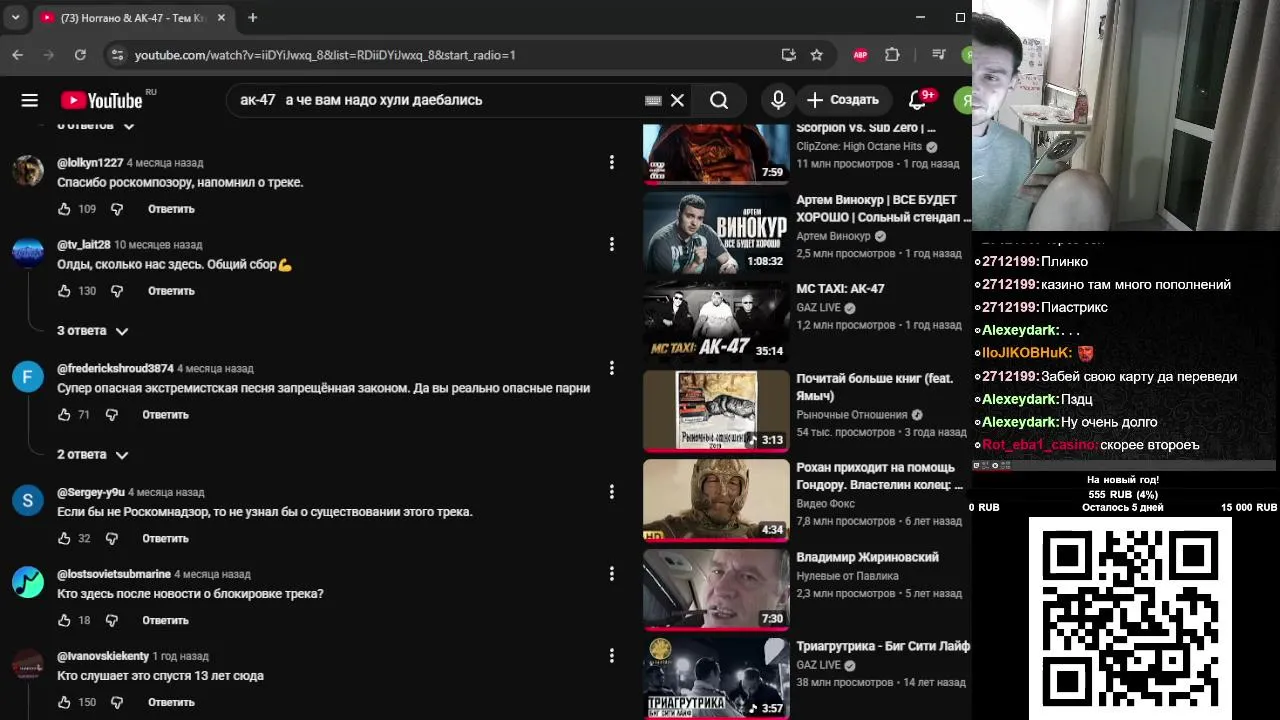The image size is (1280, 720).
Task: Click the YouTube search input field
Action: pyautogui.click(x=440, y=100)
